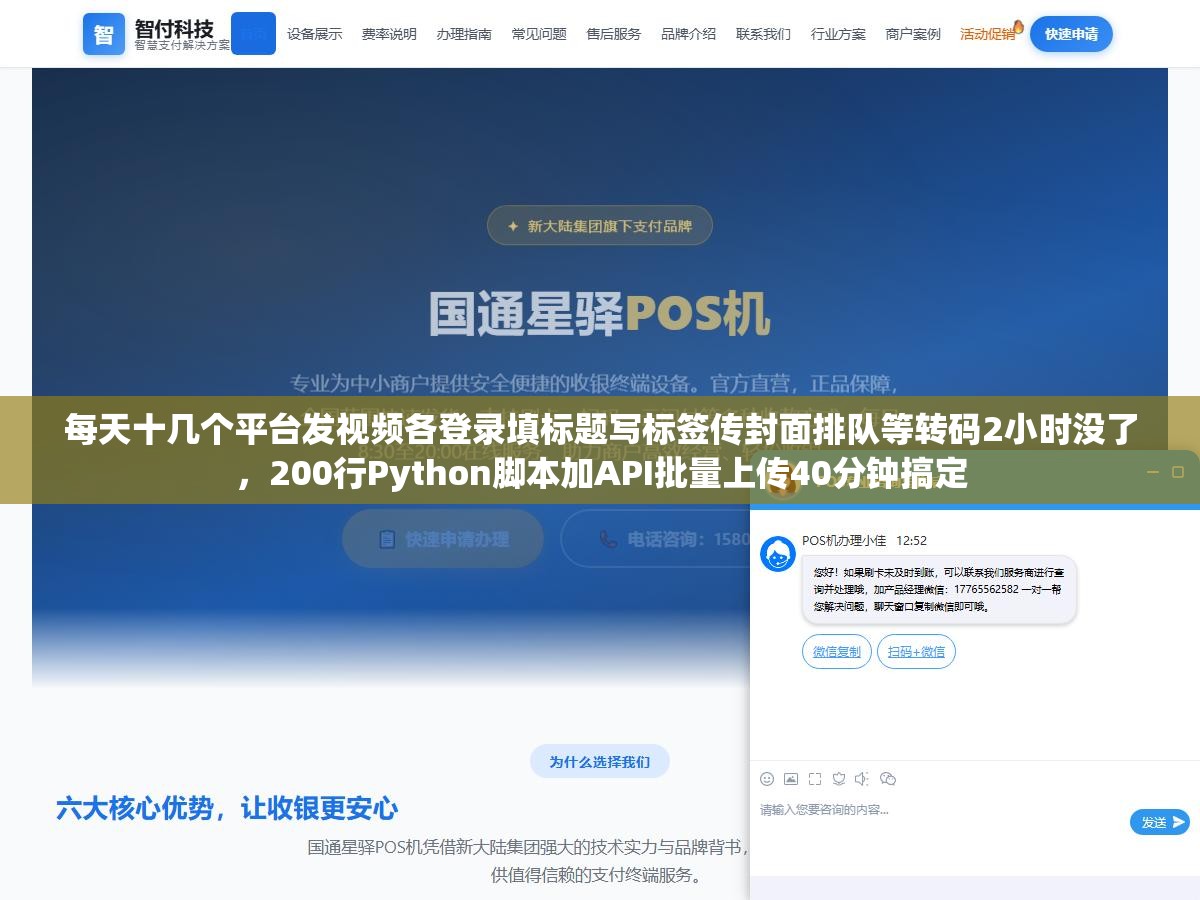Click the send image icon in chat
Screen dimensions: 1200x900
pos(791,779)
